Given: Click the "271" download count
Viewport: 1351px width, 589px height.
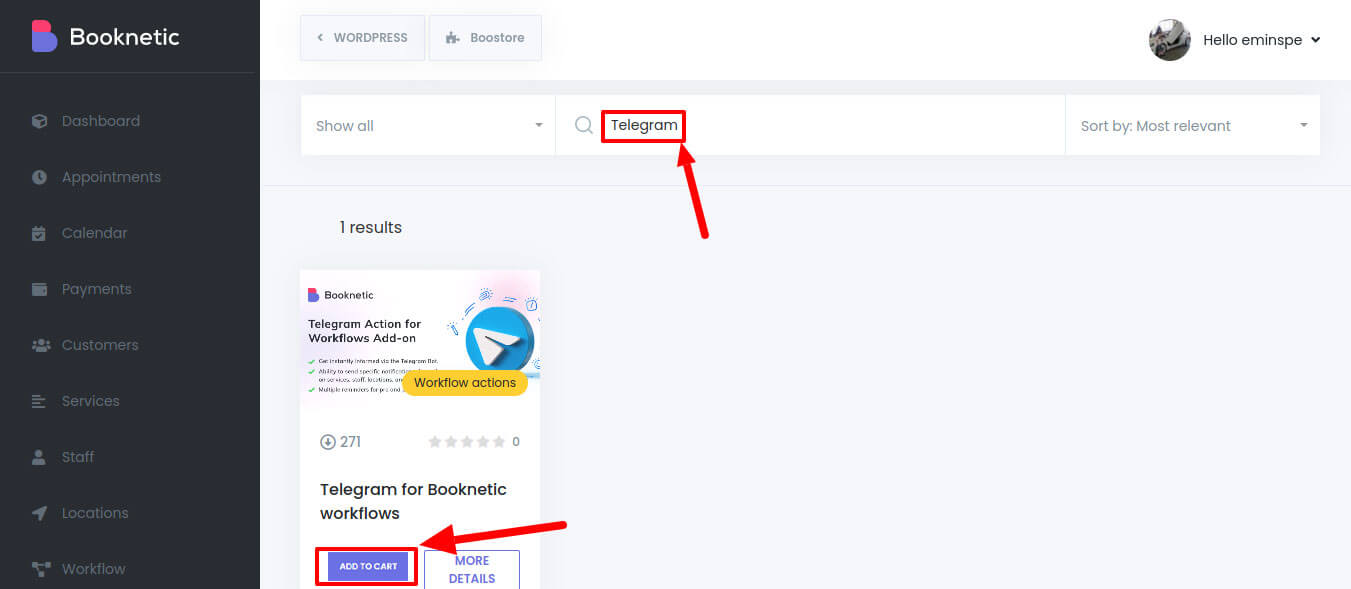Looking at the screenshot, I should [350, 442].
